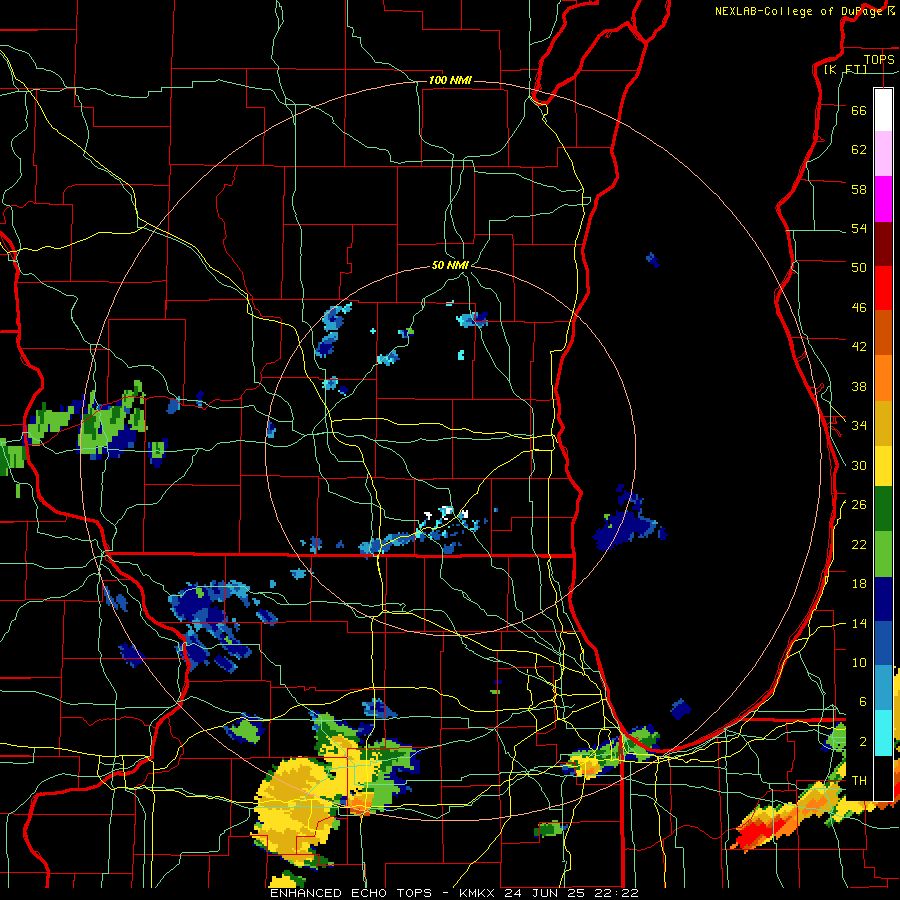Click the 14 value on the legend

tap(859, 623)
